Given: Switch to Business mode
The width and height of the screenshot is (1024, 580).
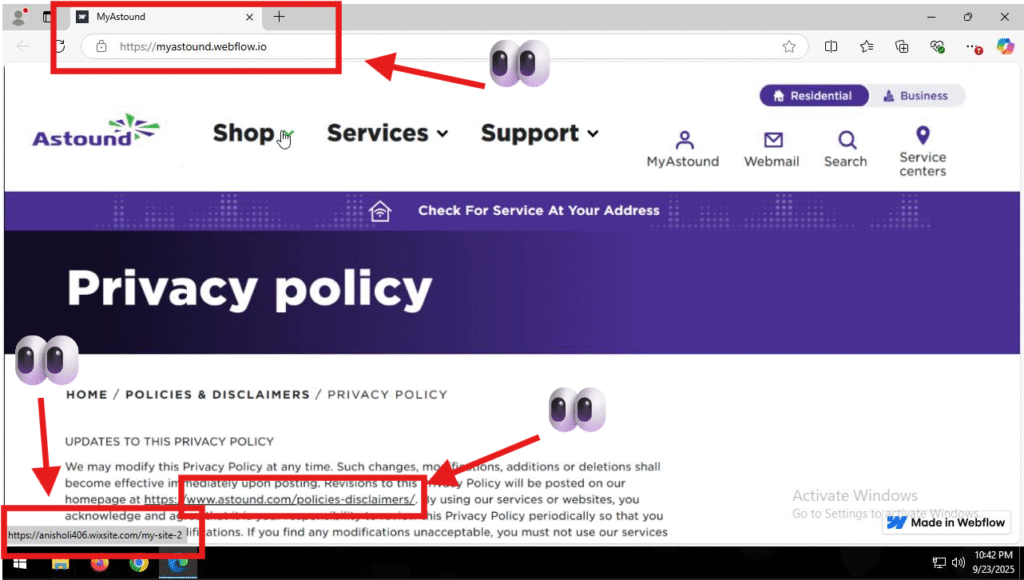Looking at the screenshot, I should (x=915, y=96).
